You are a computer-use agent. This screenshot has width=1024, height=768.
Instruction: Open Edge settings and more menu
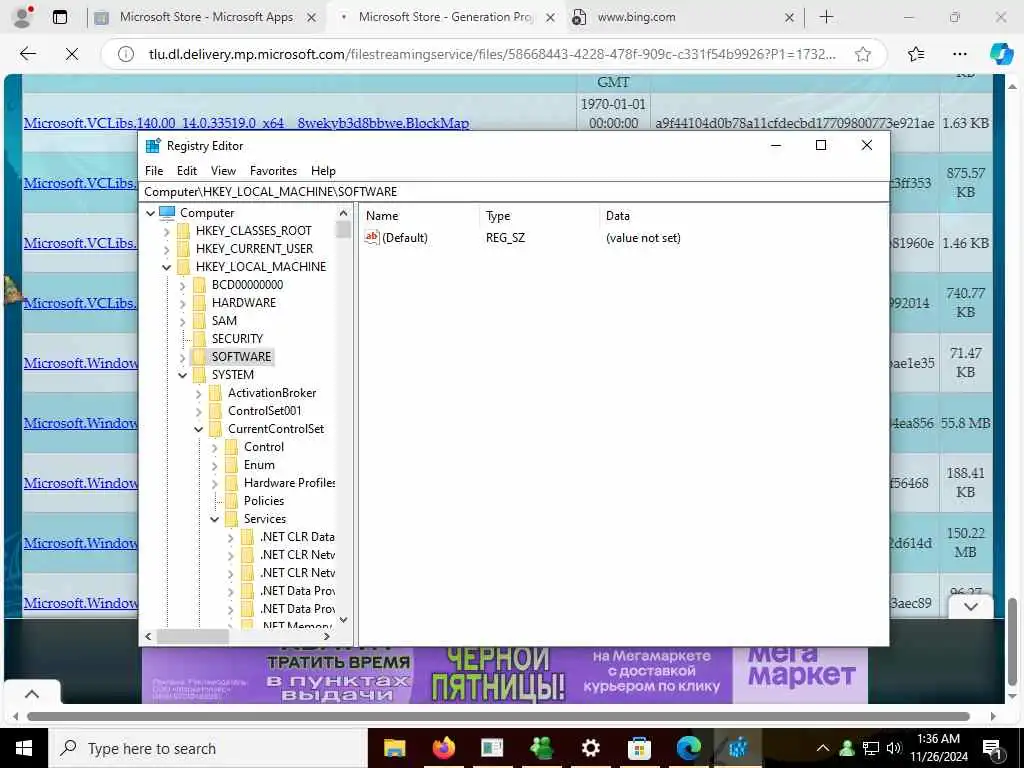959,54
